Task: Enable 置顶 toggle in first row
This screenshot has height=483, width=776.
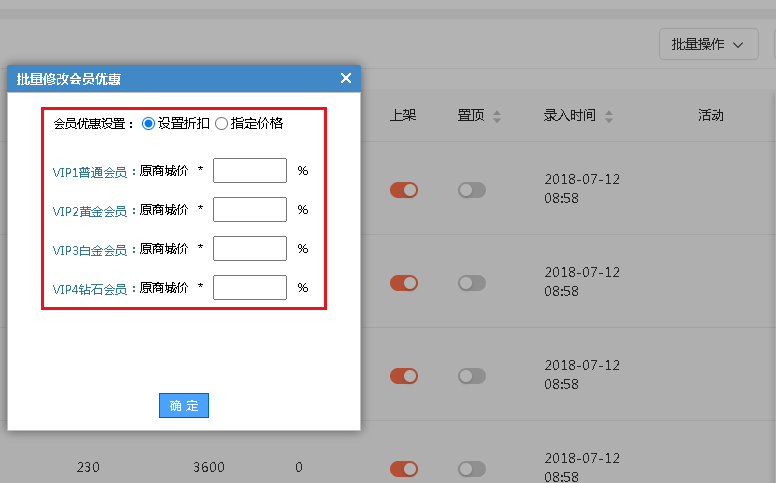Action: tap(472, 190)
